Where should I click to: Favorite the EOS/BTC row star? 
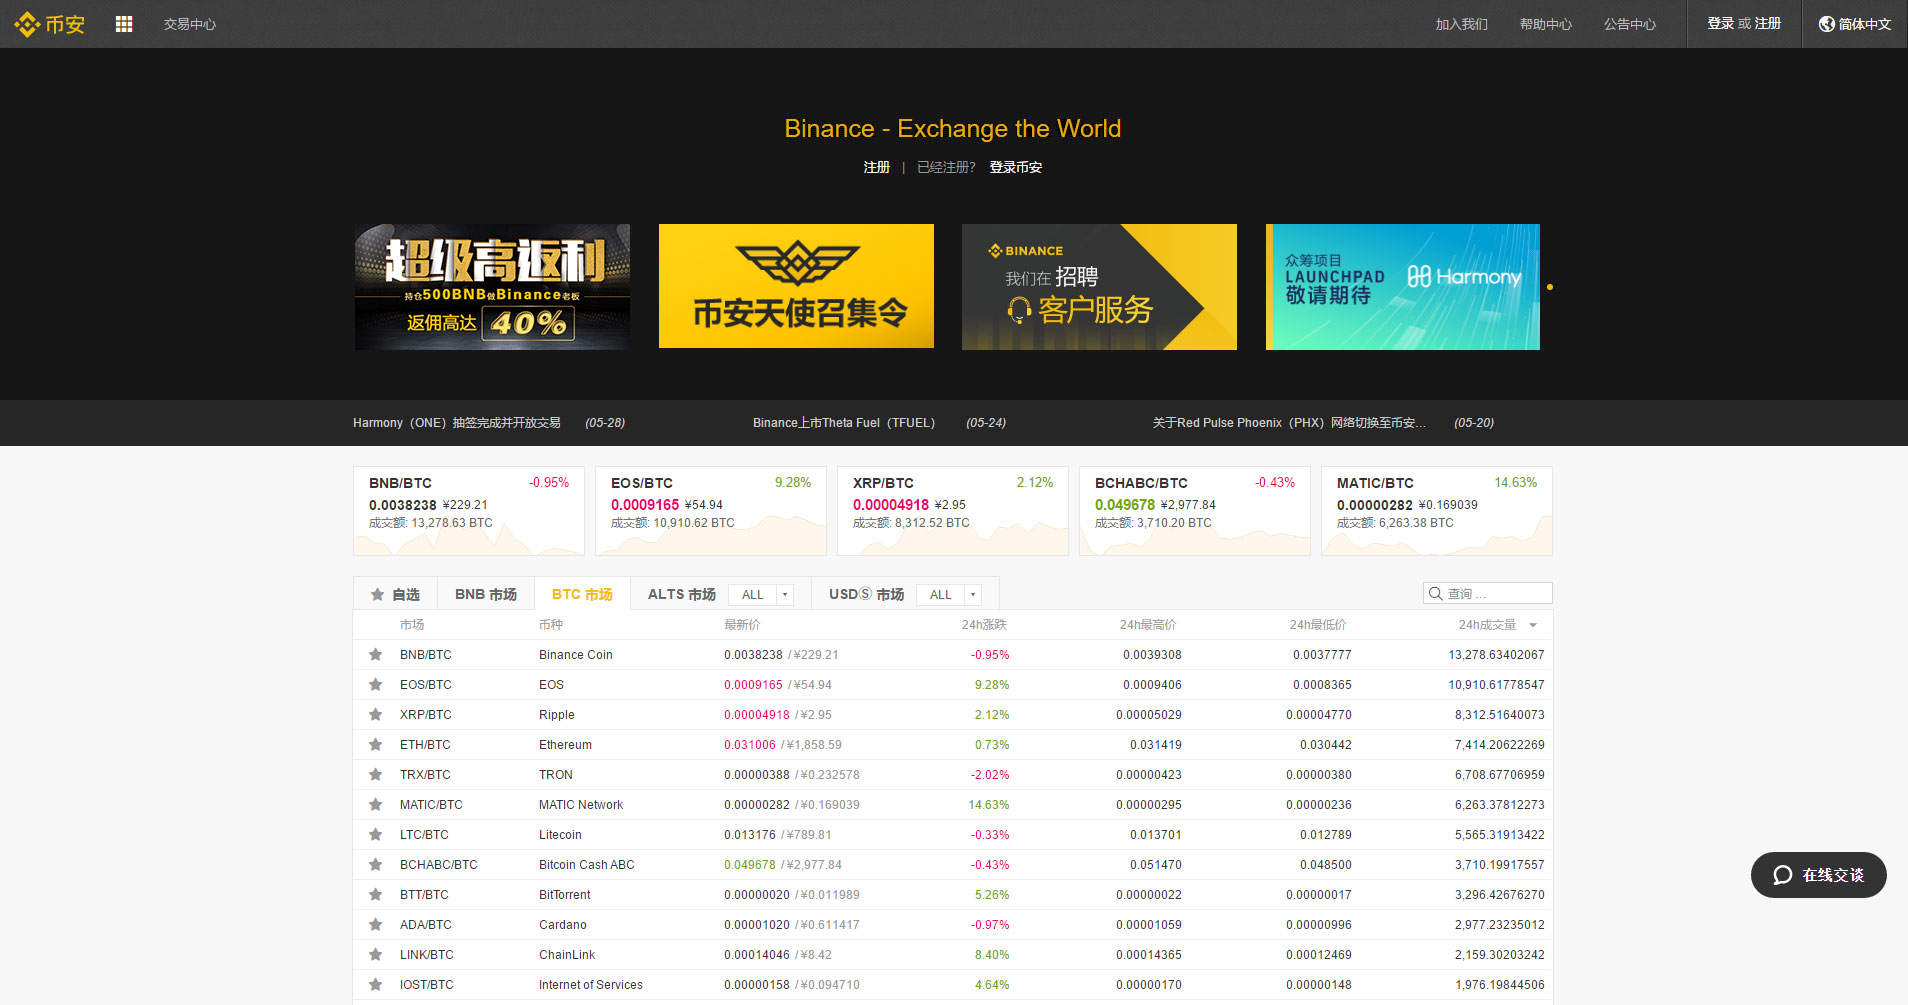coord(375,685)
